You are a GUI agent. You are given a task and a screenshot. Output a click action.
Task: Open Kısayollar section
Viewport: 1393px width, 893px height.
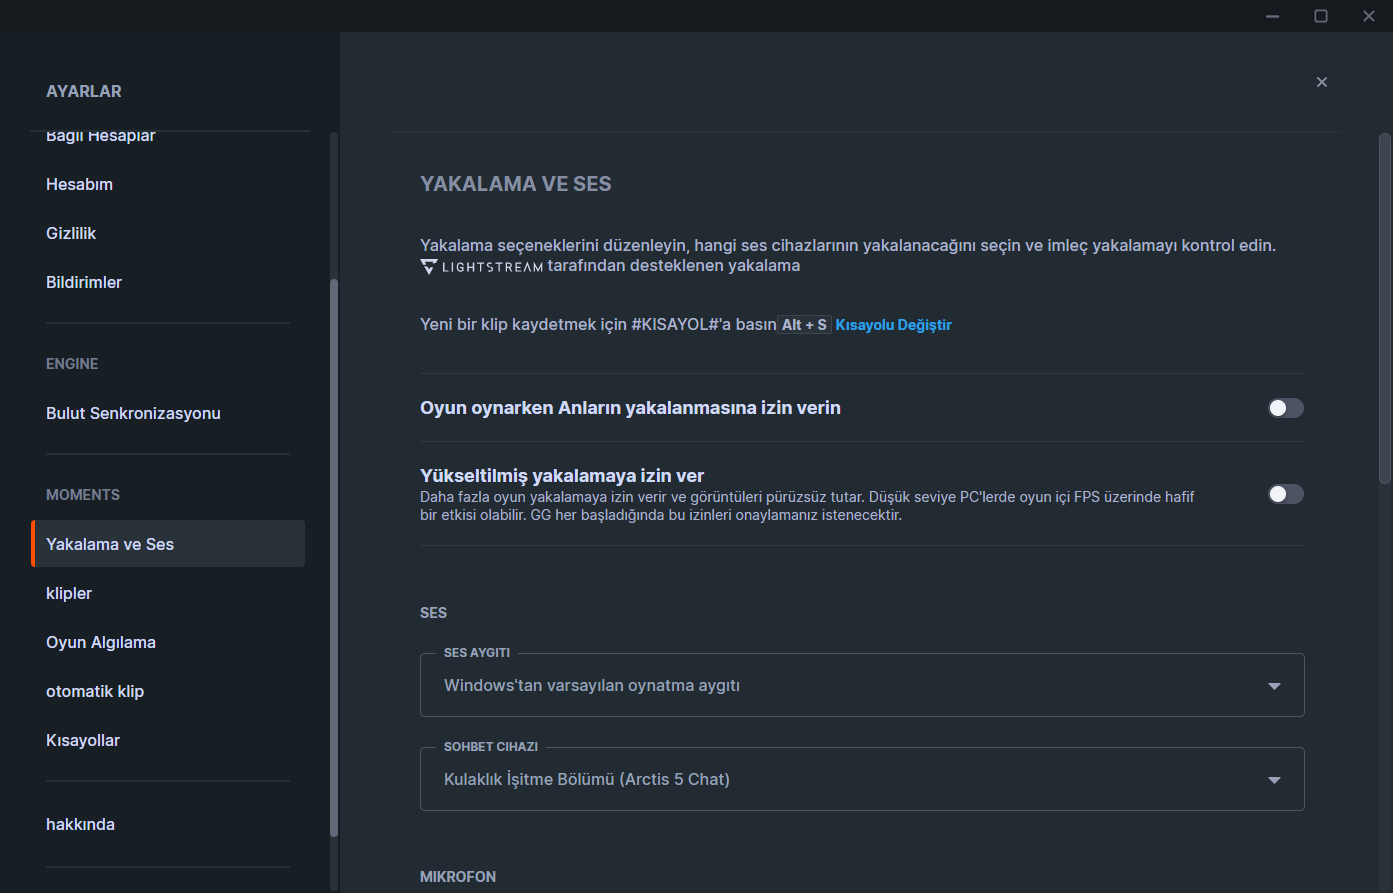(83, 740)
